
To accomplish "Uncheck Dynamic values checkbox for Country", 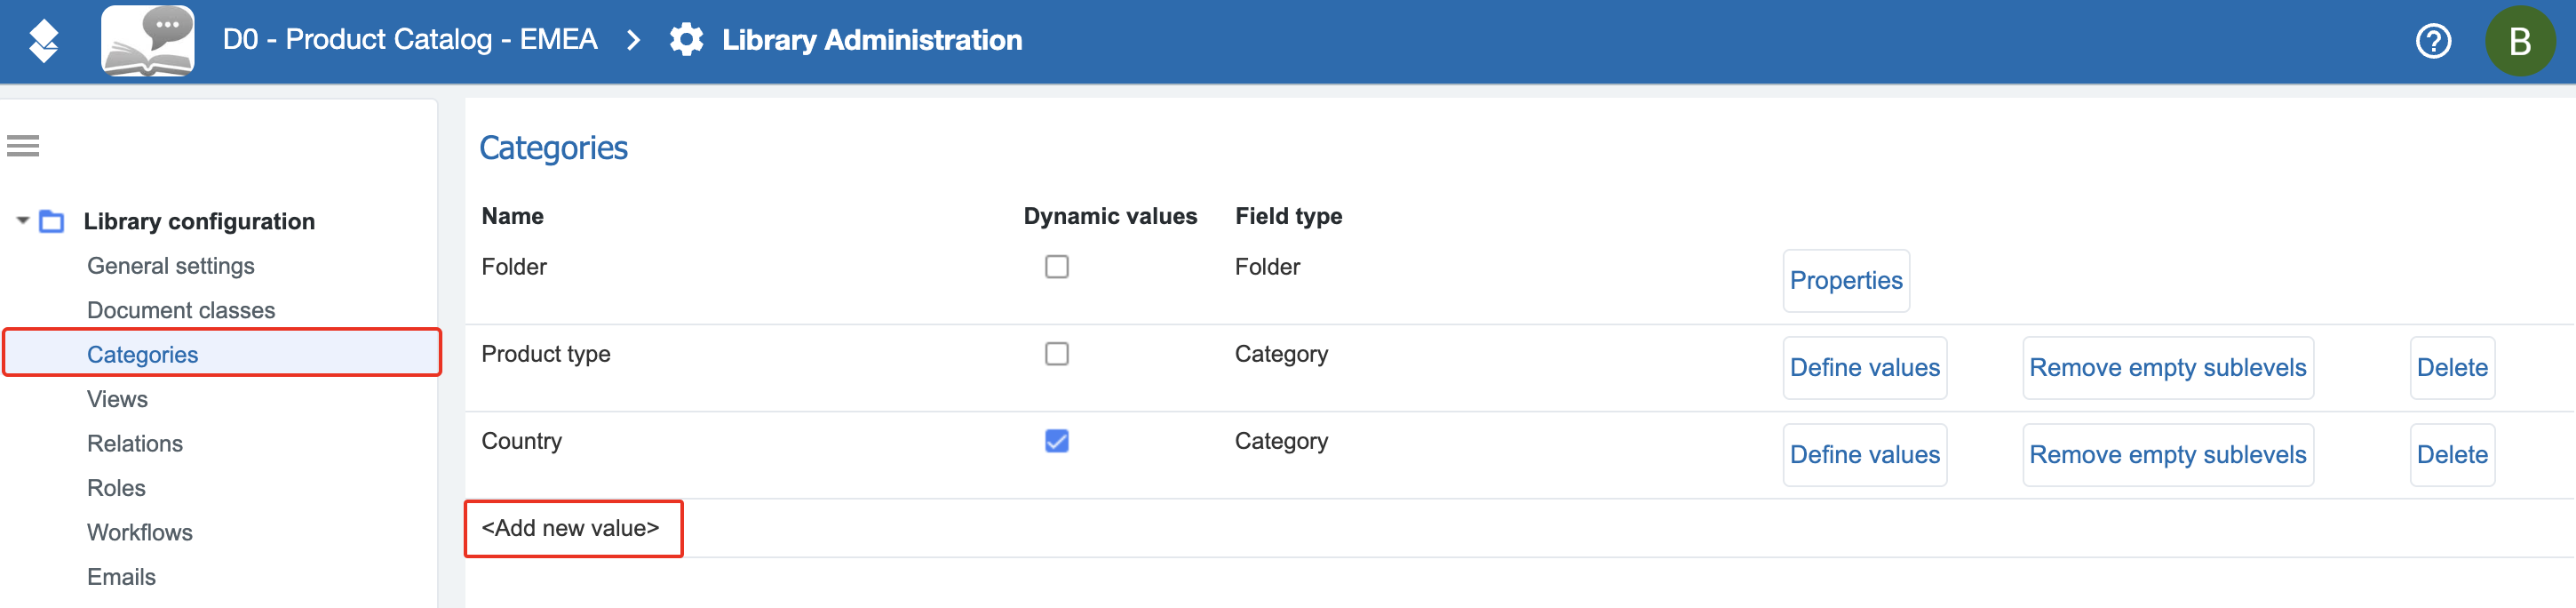I will [1056, 441].
